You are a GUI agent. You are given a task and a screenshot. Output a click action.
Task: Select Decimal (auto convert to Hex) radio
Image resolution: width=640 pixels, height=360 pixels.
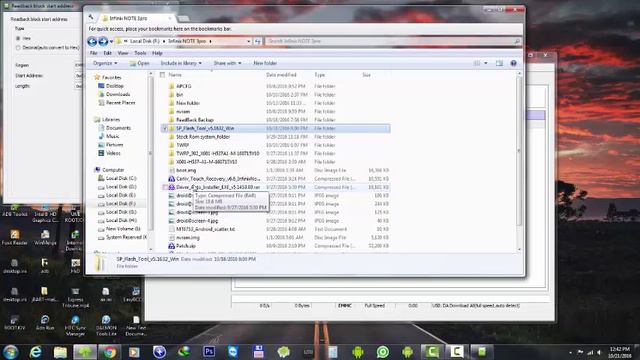18,48
